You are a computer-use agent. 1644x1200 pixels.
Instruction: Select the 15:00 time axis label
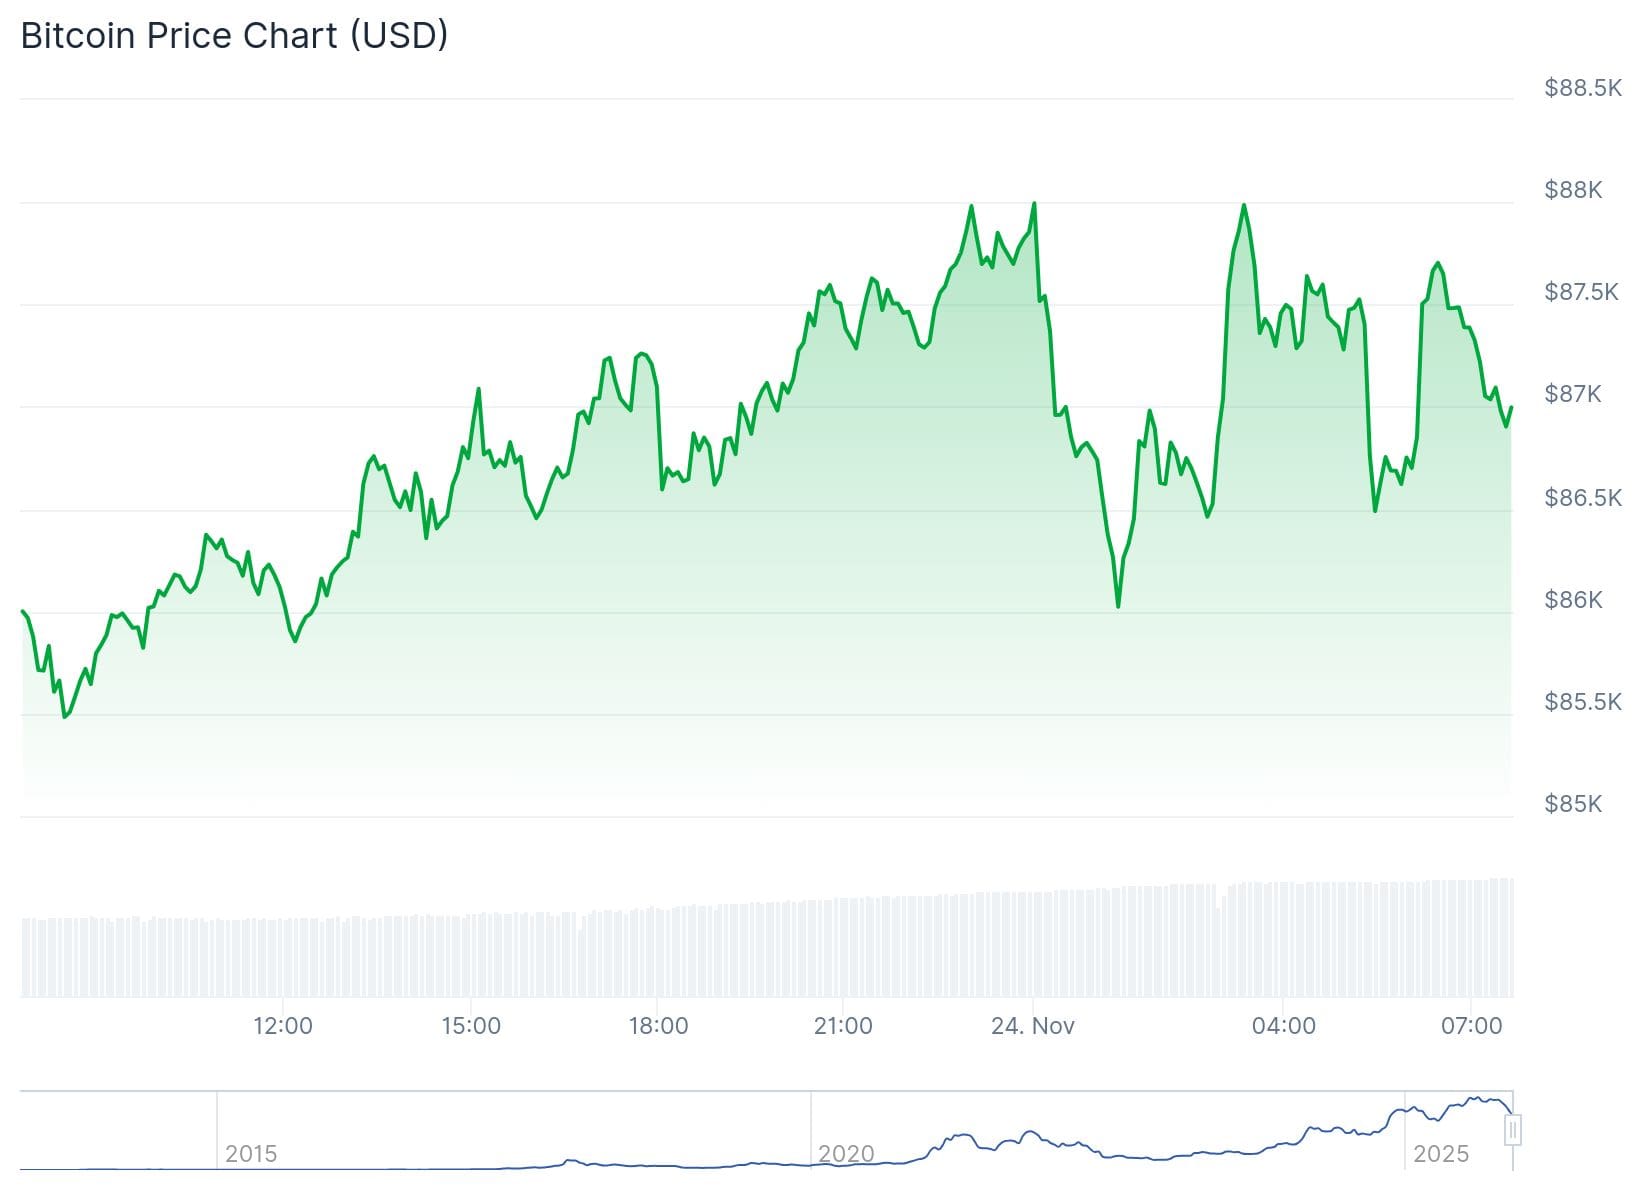[x=471, y=1026]
